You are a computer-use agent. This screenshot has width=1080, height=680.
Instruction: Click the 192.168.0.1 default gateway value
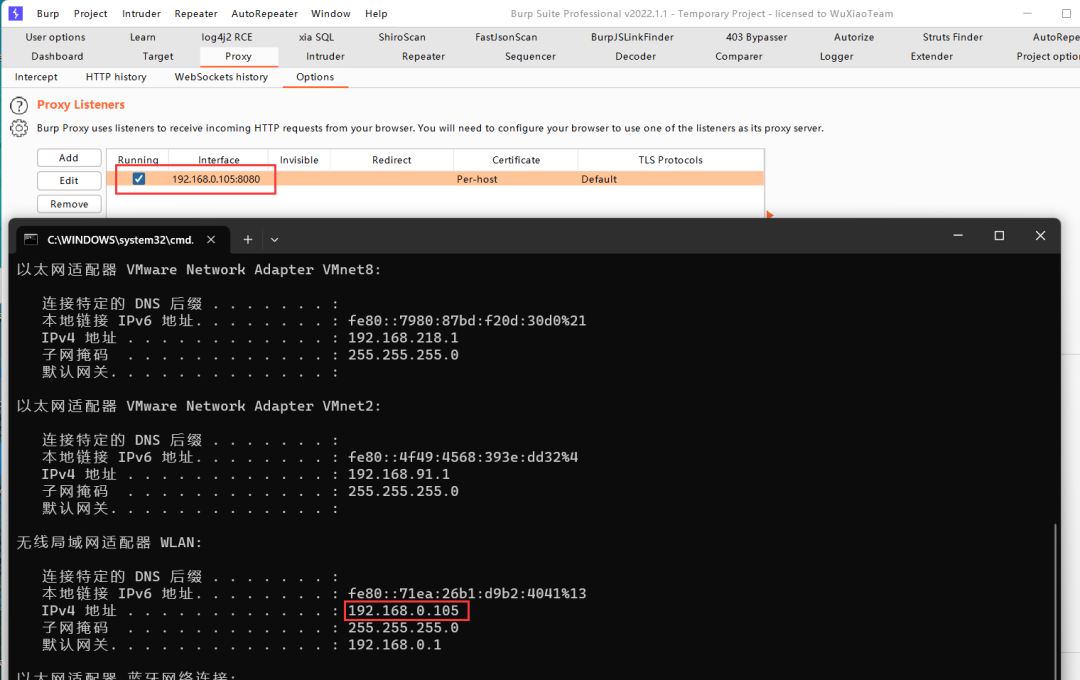click(395, 646)
